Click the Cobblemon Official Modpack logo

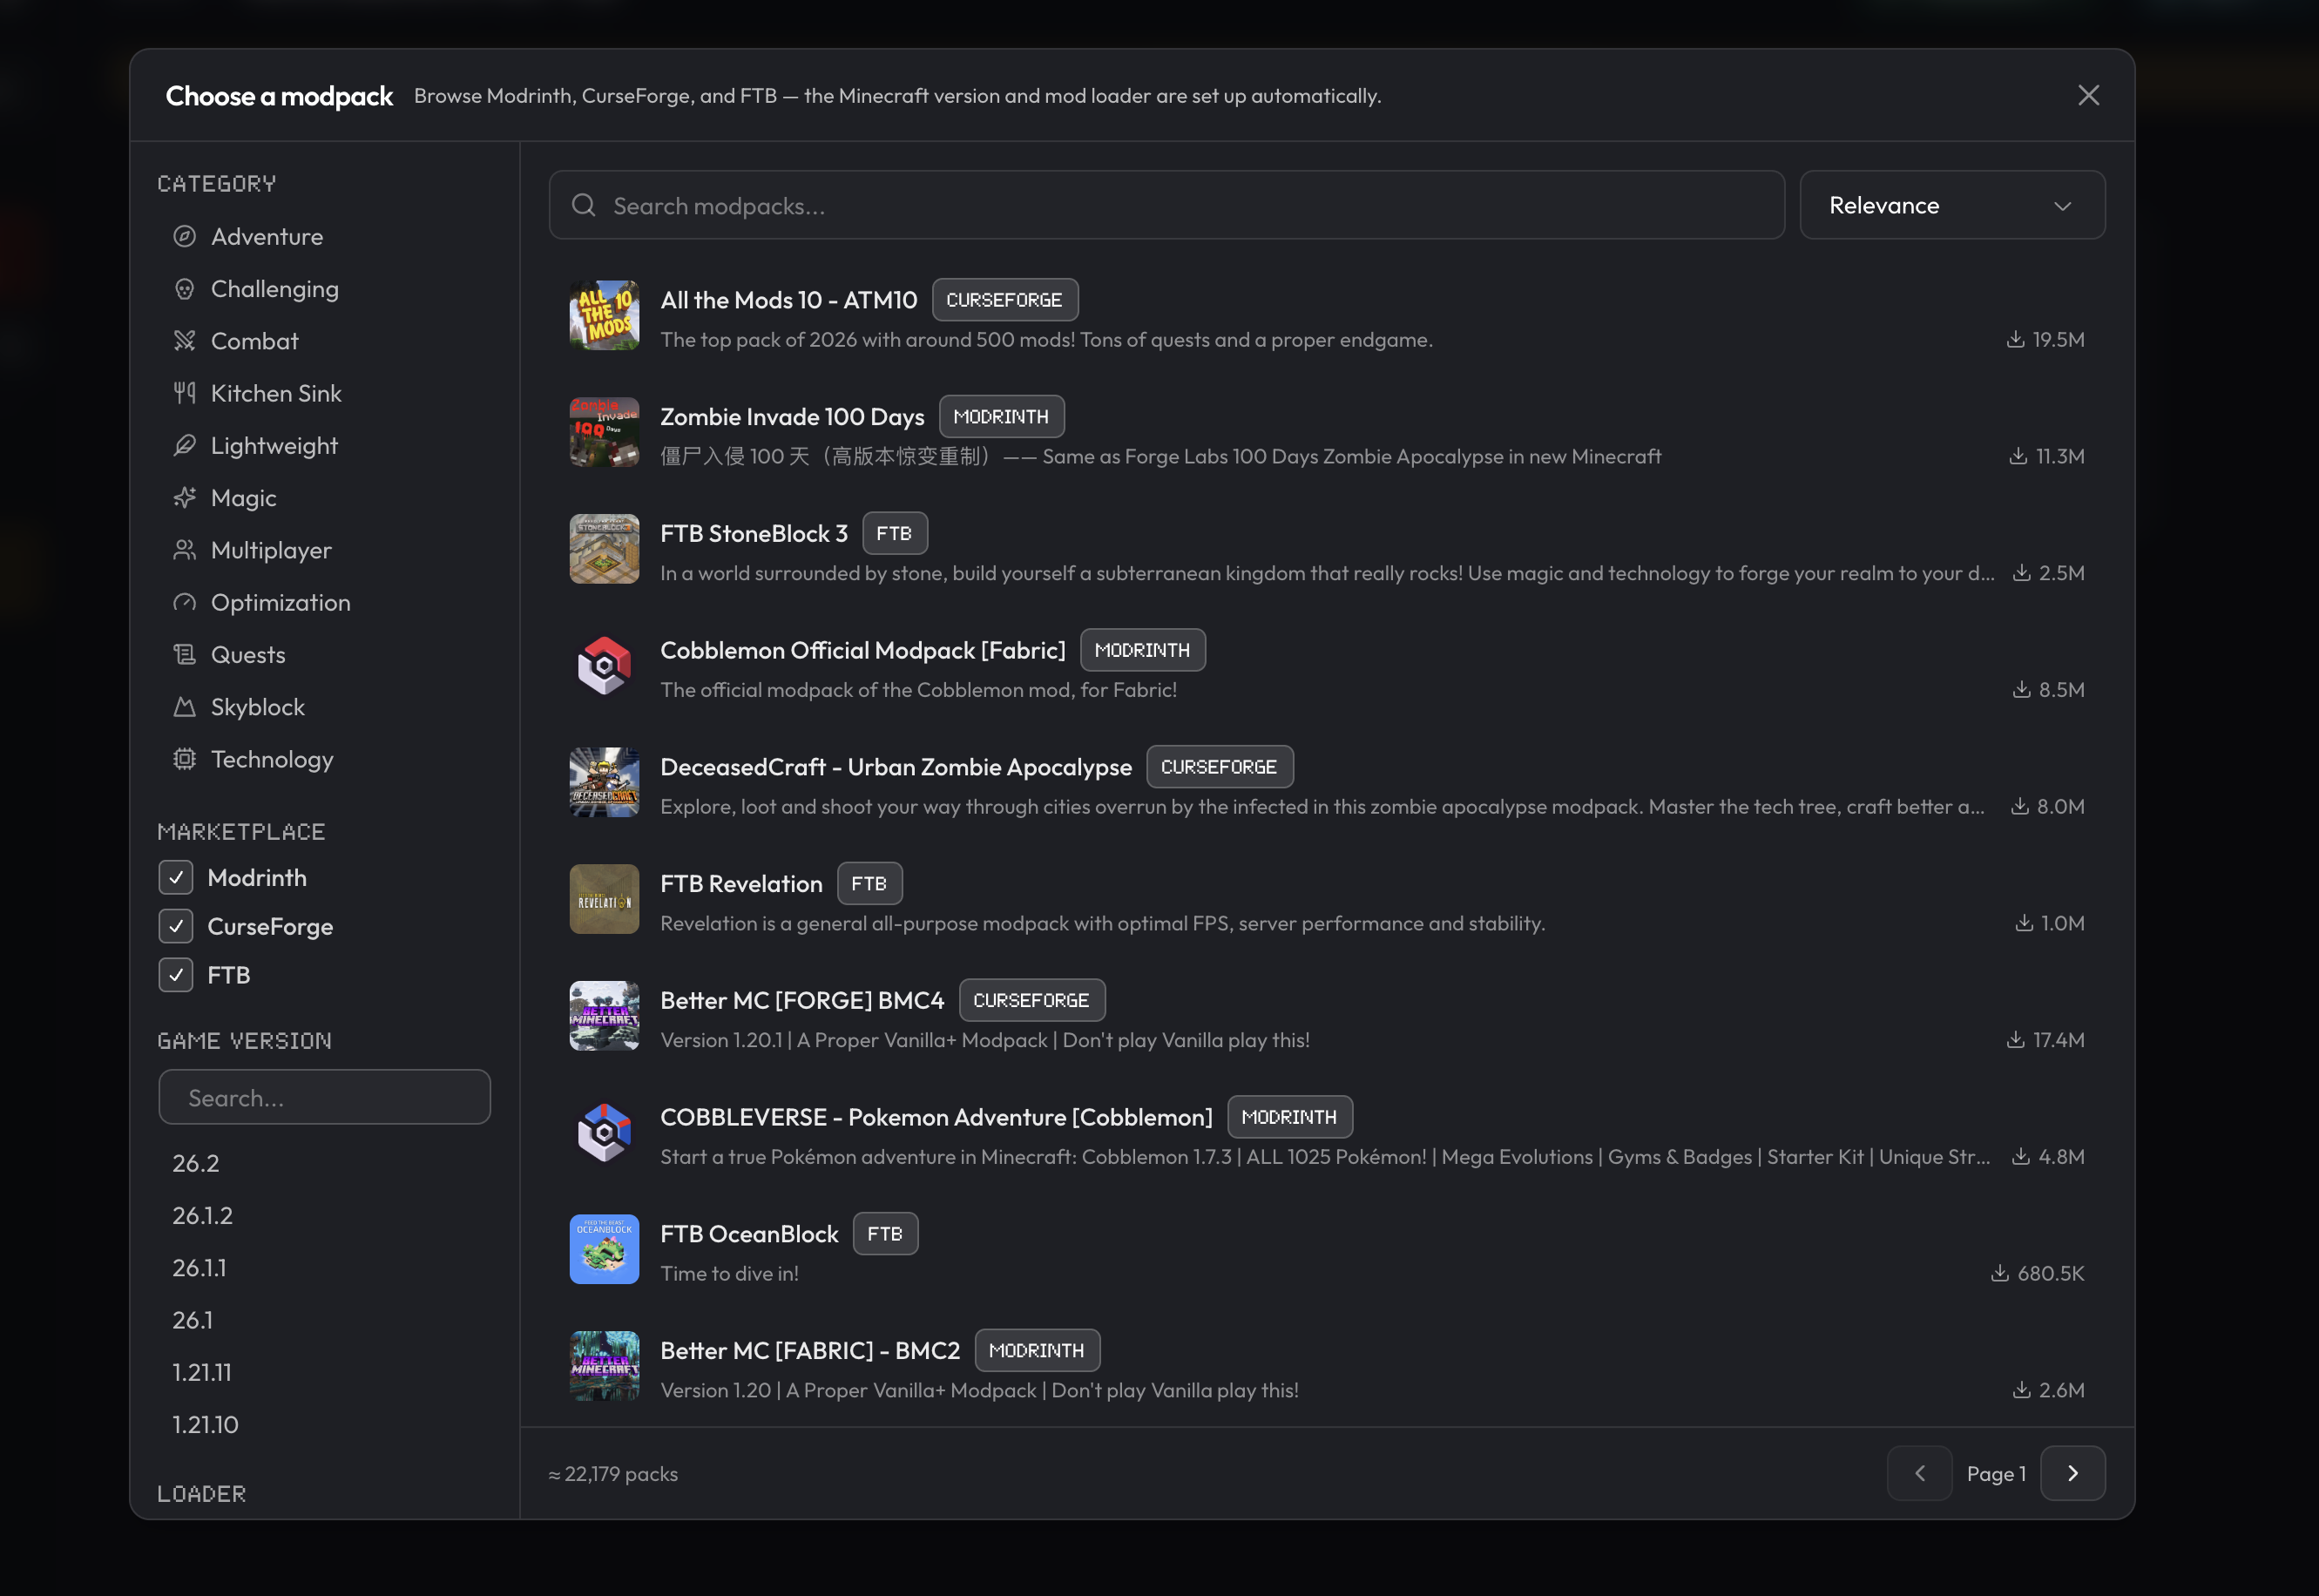pyautogui.click(x=604, y=666)
